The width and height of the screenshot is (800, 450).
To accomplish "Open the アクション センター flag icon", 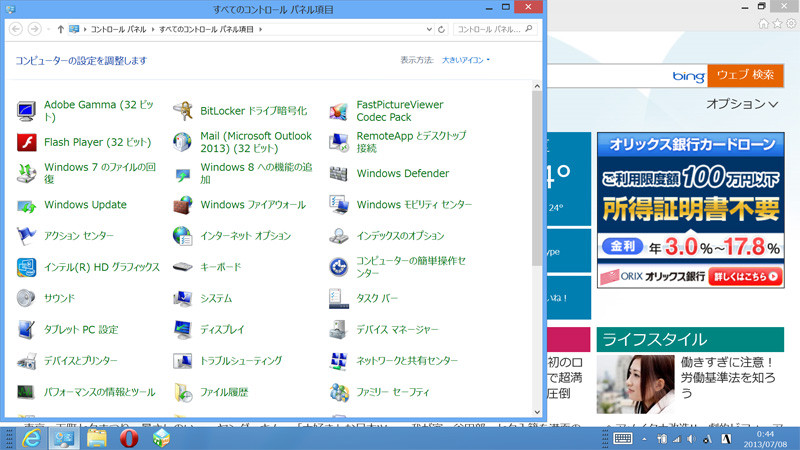I will point(27,236).
